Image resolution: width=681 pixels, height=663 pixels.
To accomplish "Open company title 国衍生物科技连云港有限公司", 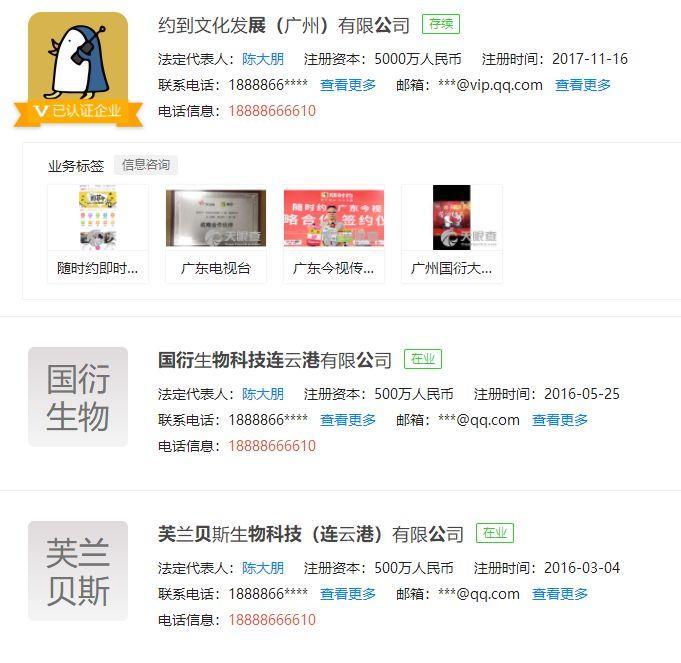I will click(x=275, y=360).
